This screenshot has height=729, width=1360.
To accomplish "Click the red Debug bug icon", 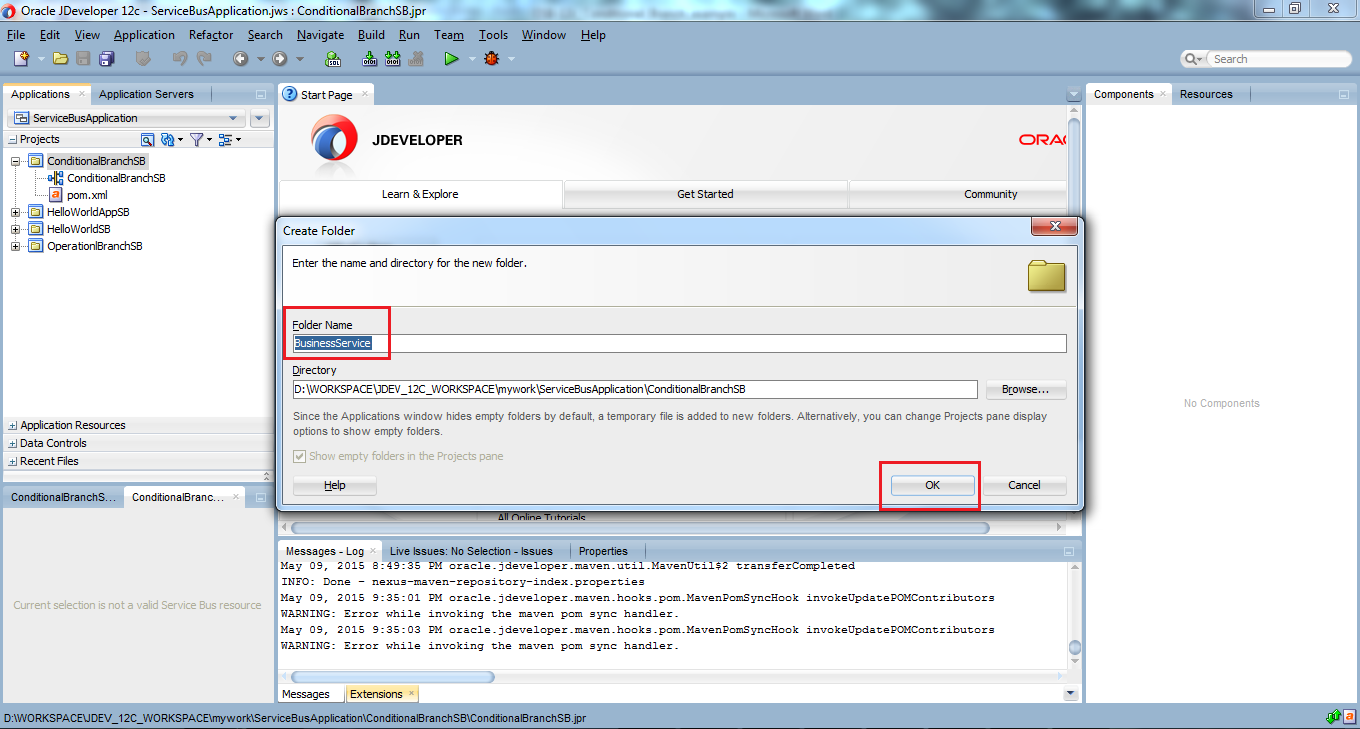I will click(x=491, y=59).
